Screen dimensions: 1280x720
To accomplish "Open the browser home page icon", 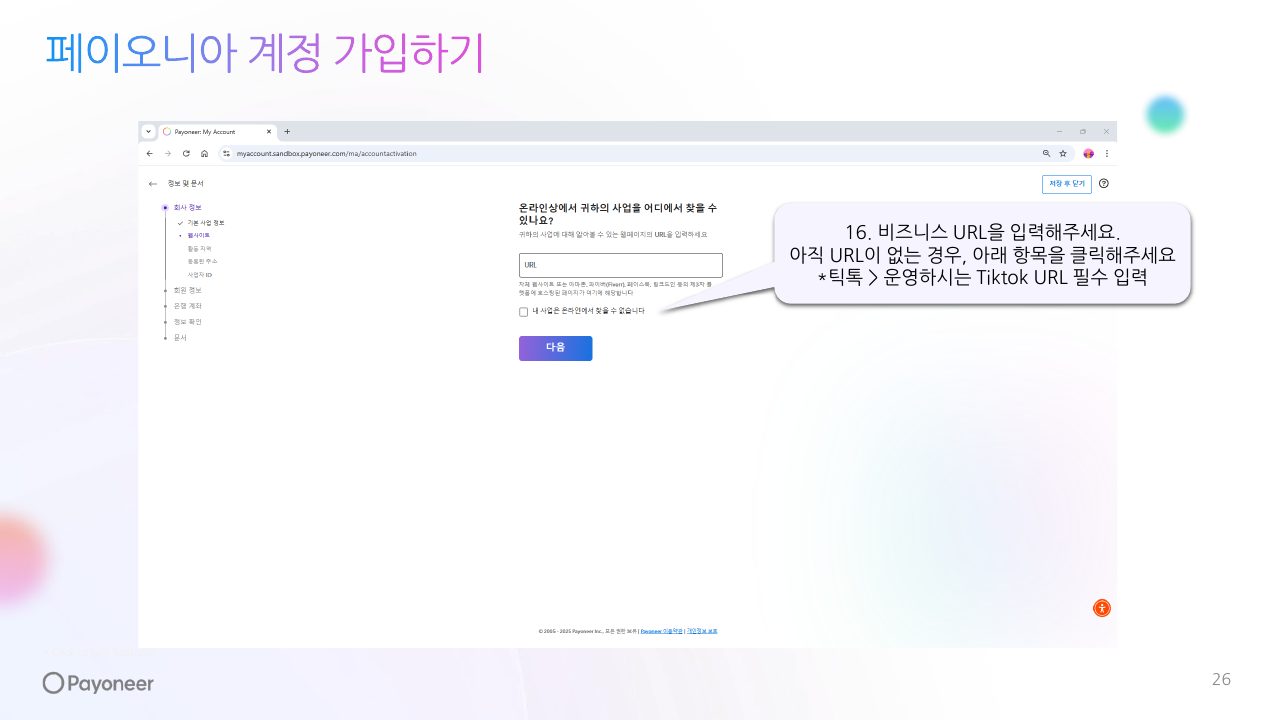I will 204,154.
